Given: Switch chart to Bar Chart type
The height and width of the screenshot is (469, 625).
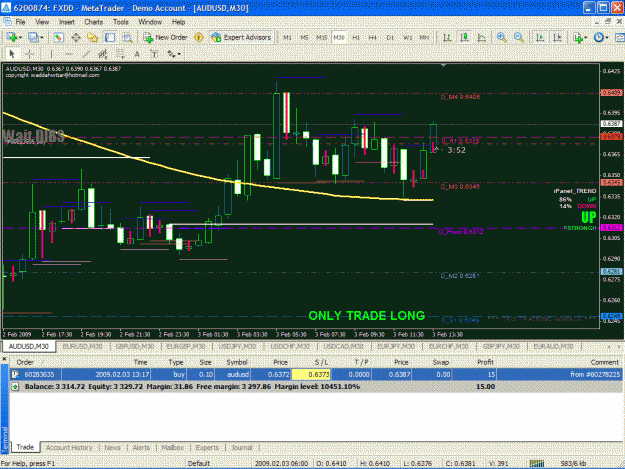Looking at the screenshot, I should pos(447,37).
